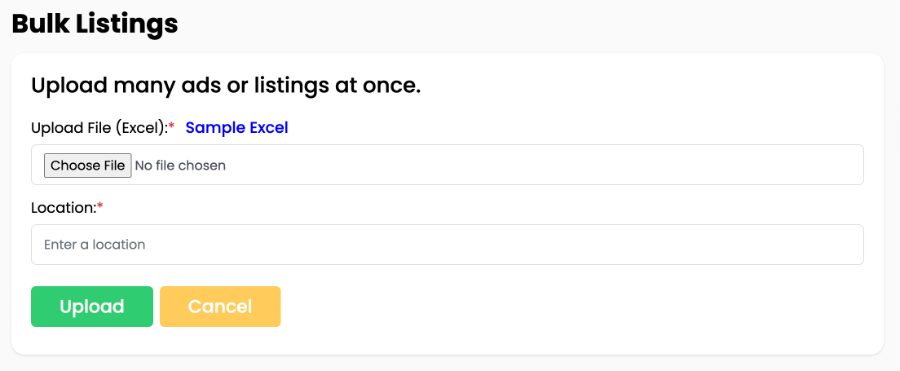Viewport: 900px width, 371px height.
Task: Click the Choose File button
Action: click(88, 165)
